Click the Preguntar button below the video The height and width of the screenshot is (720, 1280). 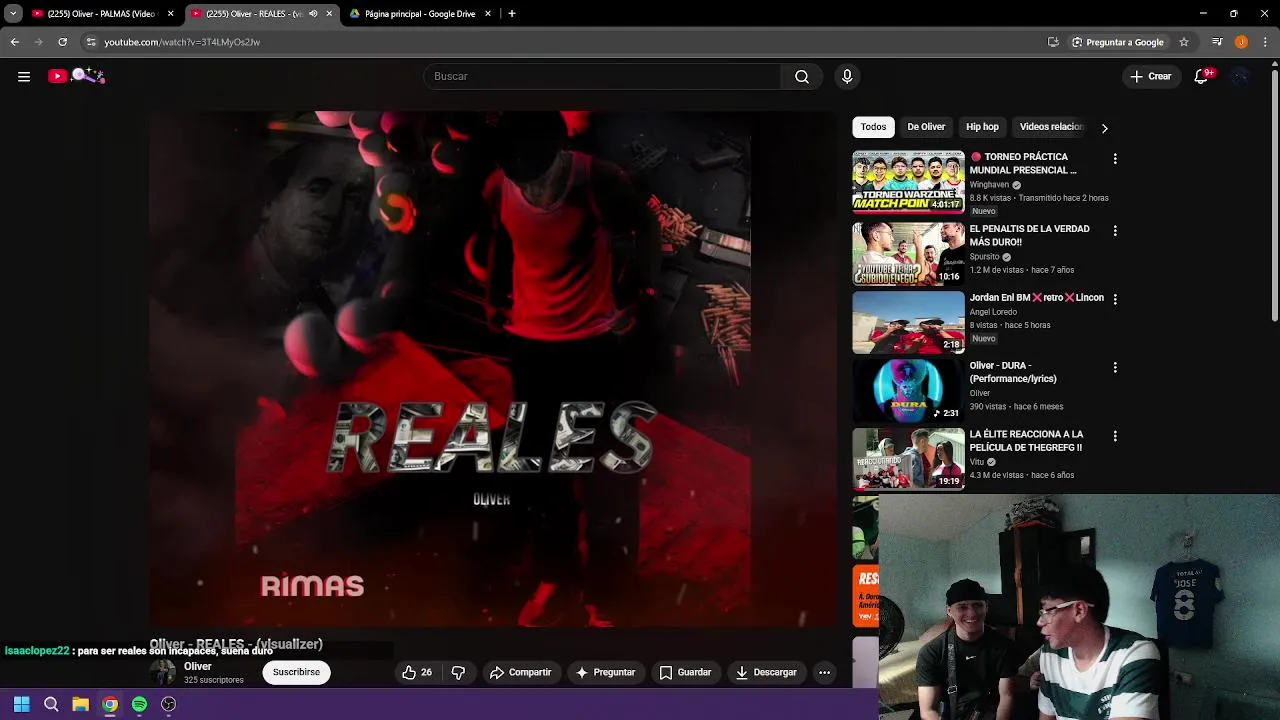(605, 673)
